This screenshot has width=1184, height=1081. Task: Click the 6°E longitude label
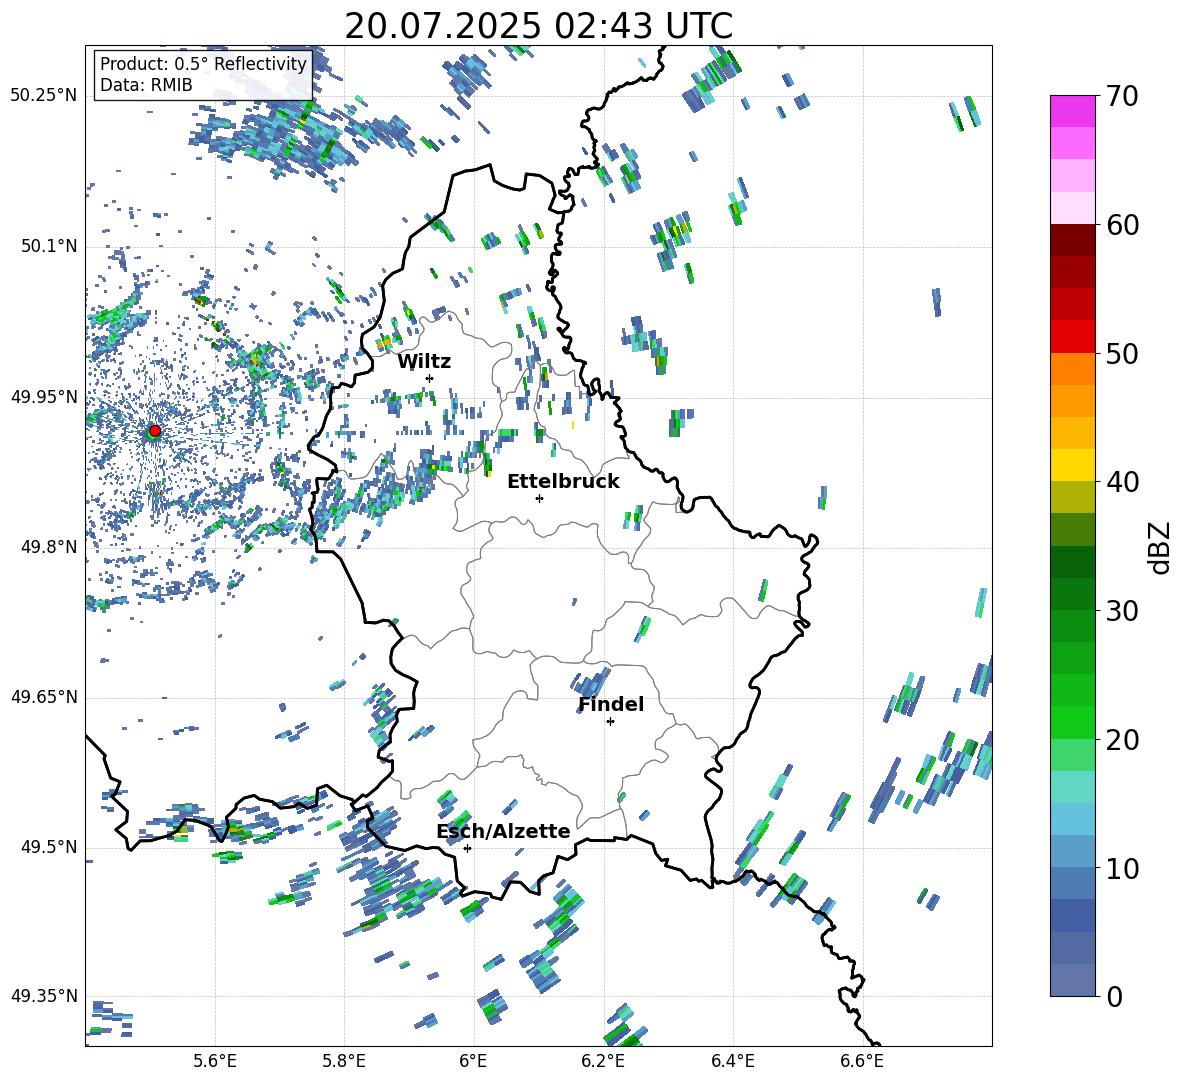coord(473,1061)
